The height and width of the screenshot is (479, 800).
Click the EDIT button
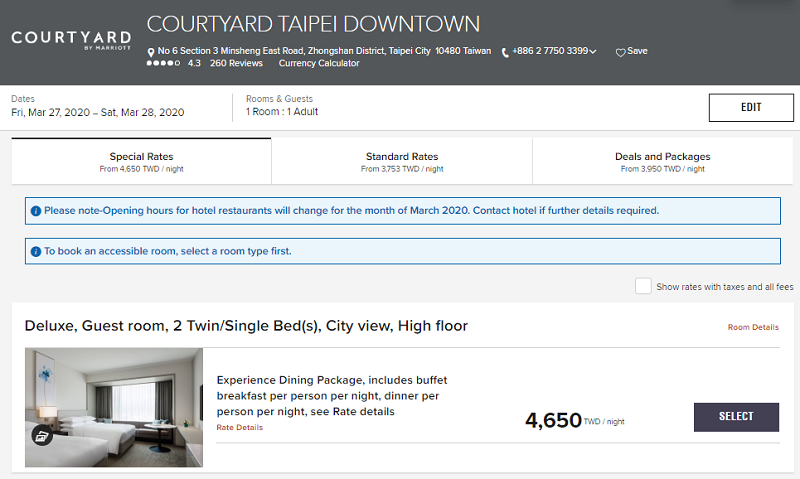[x=751, y=108]
